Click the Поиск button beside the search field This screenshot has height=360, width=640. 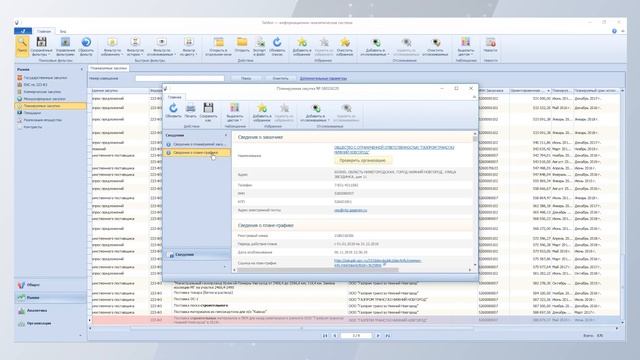click(246, 78)
